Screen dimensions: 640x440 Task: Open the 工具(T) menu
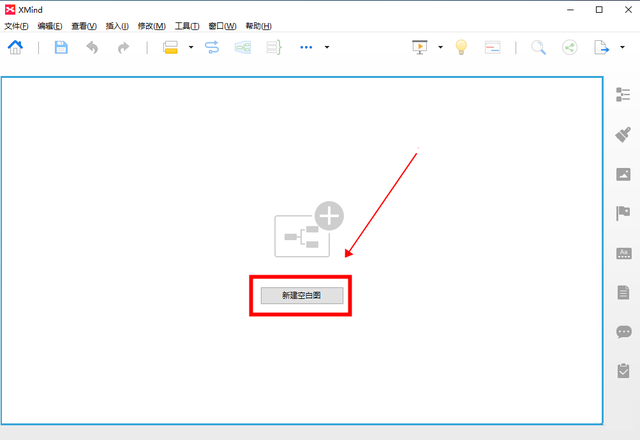click(x=187, y=26)
